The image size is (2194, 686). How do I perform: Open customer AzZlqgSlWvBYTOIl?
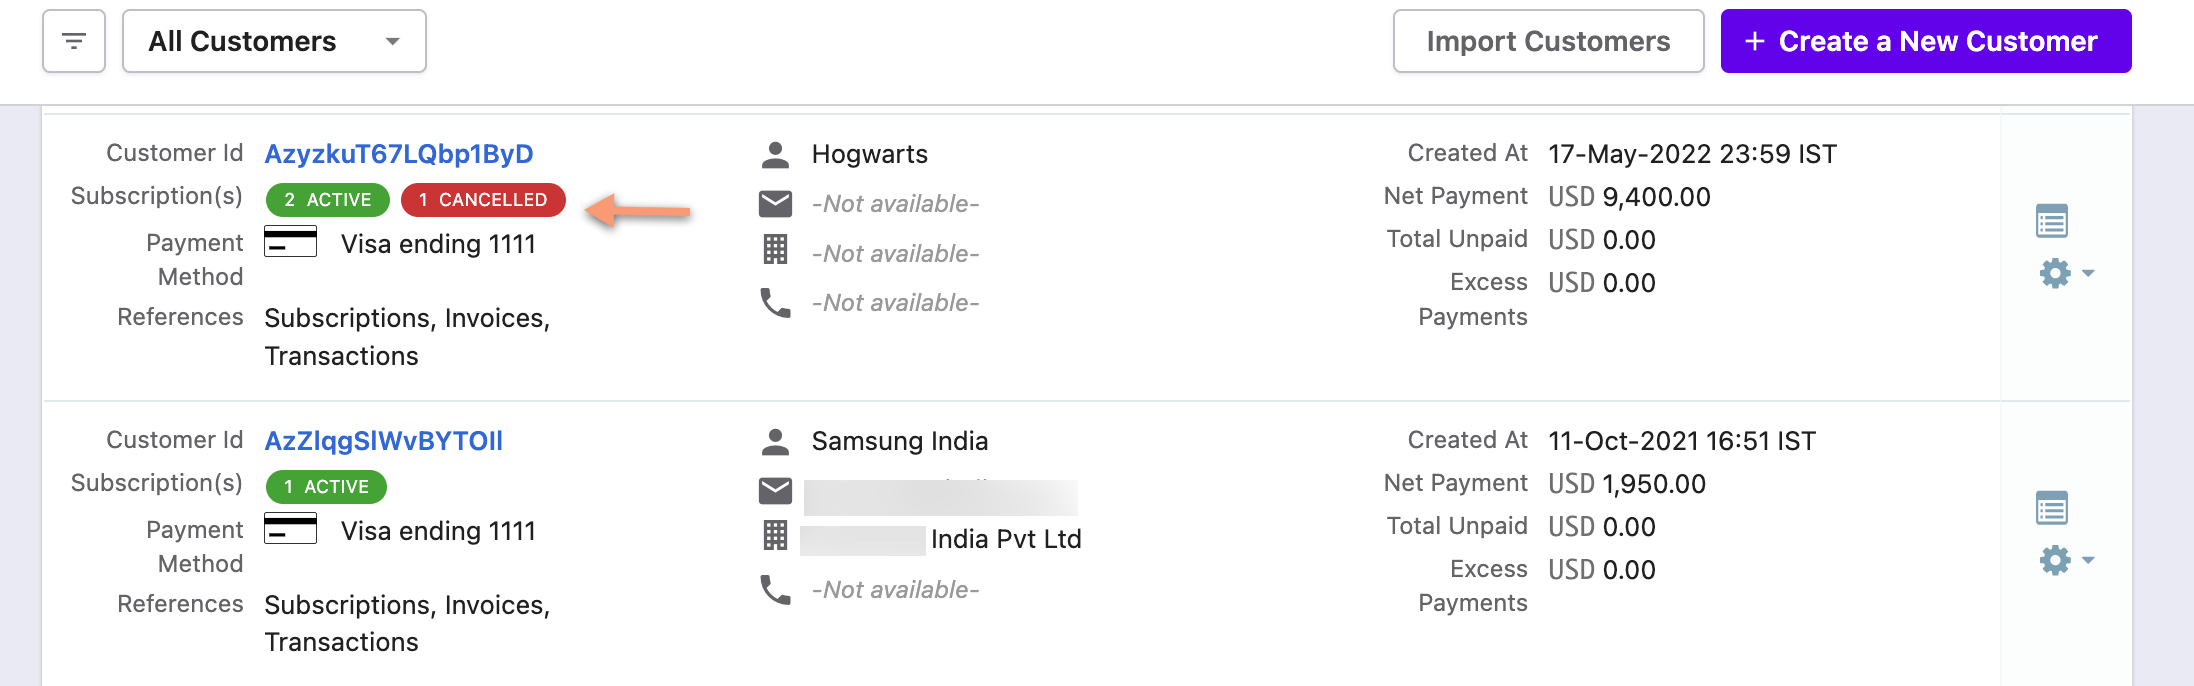click(x=383, y=441)
